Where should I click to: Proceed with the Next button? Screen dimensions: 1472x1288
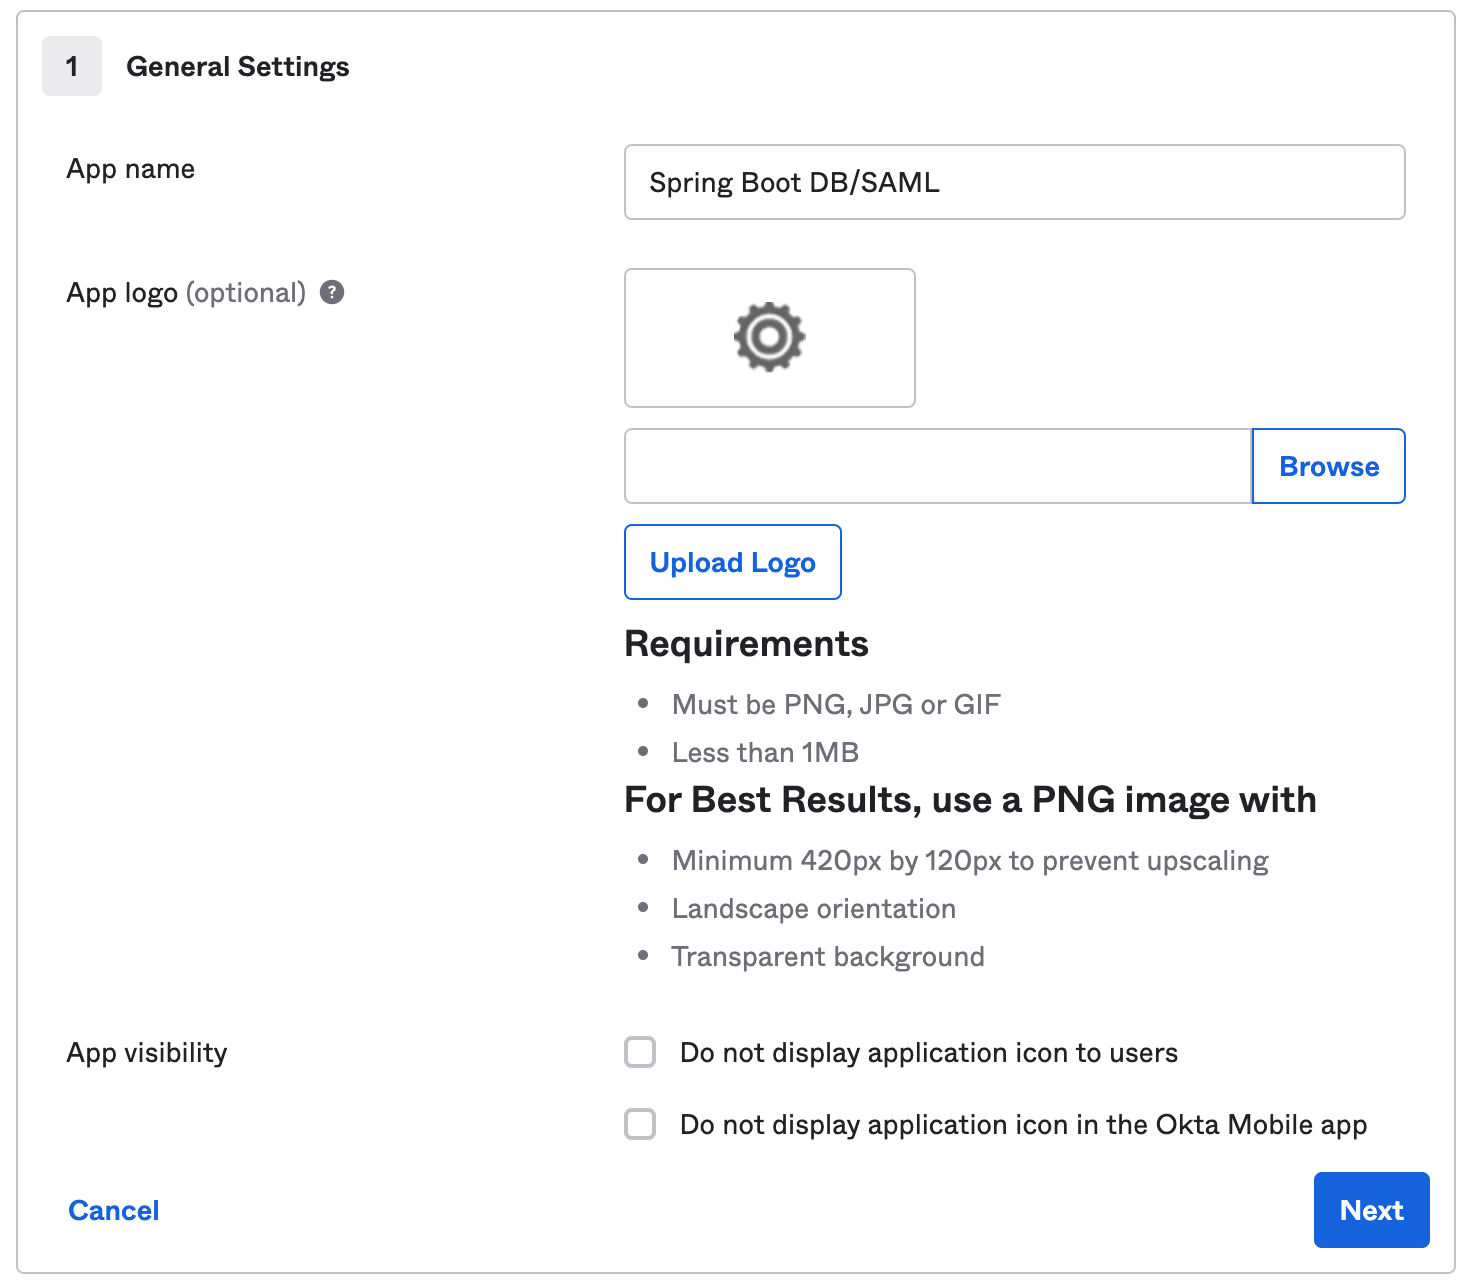click(x=1371, y=1210)
